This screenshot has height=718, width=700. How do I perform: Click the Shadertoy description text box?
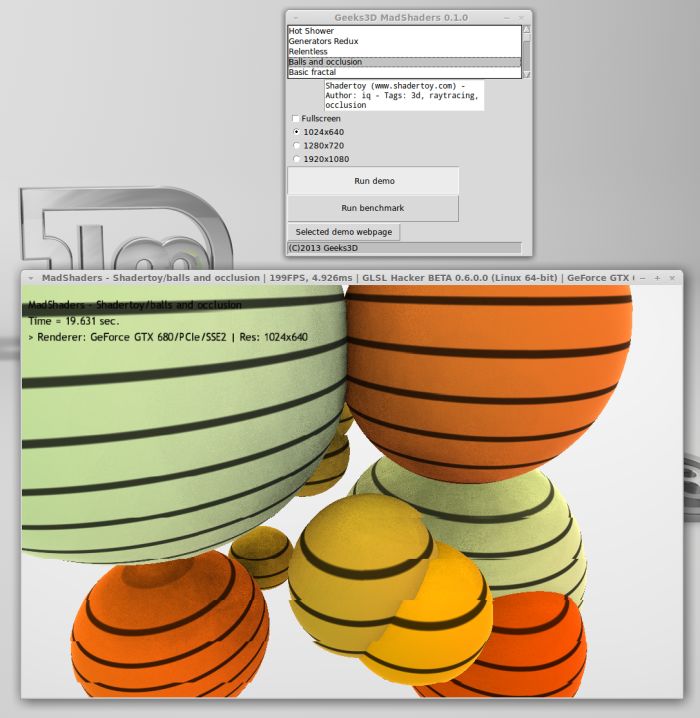(404, 95)
